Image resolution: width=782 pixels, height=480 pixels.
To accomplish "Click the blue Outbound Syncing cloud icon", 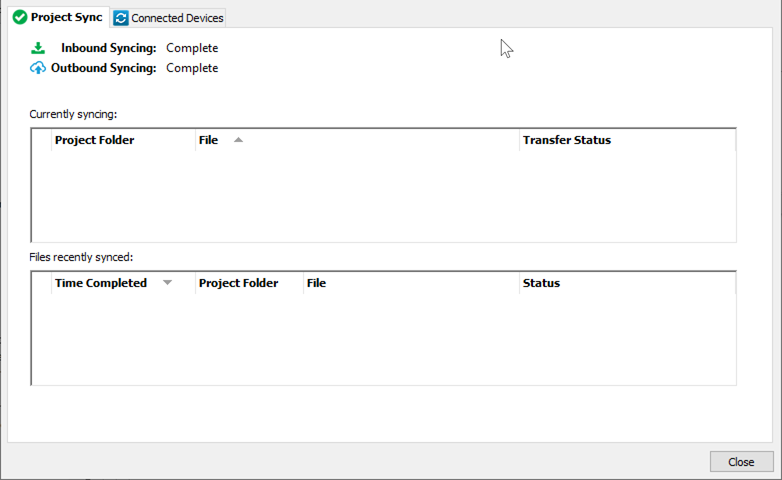I will point(38,68).
